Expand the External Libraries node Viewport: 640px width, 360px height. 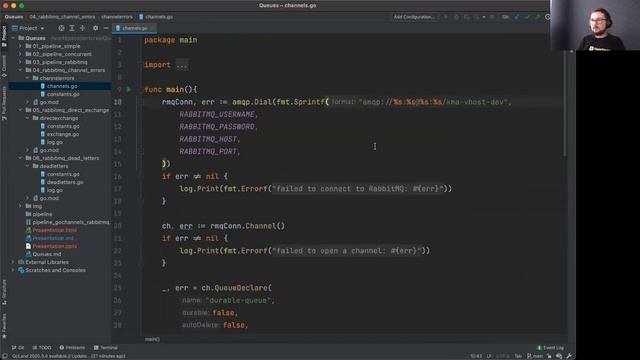click(x=13, y=262)
